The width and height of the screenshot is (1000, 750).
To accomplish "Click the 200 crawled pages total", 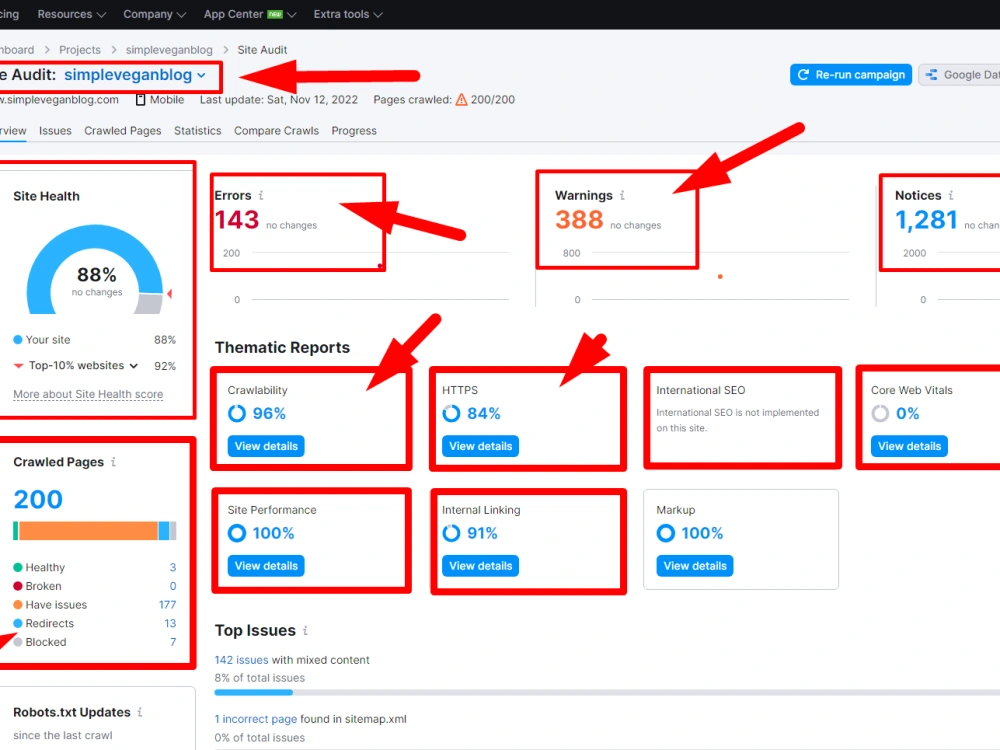I will point(38,499).
